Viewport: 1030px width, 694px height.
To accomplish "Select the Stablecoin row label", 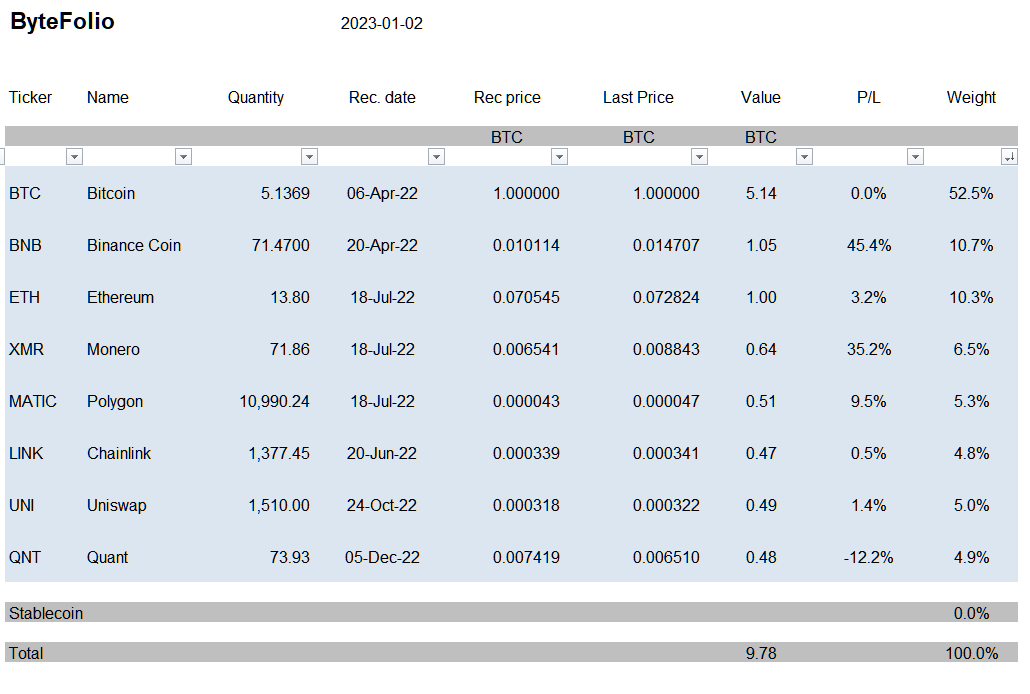I will click(x=46, y=613).
